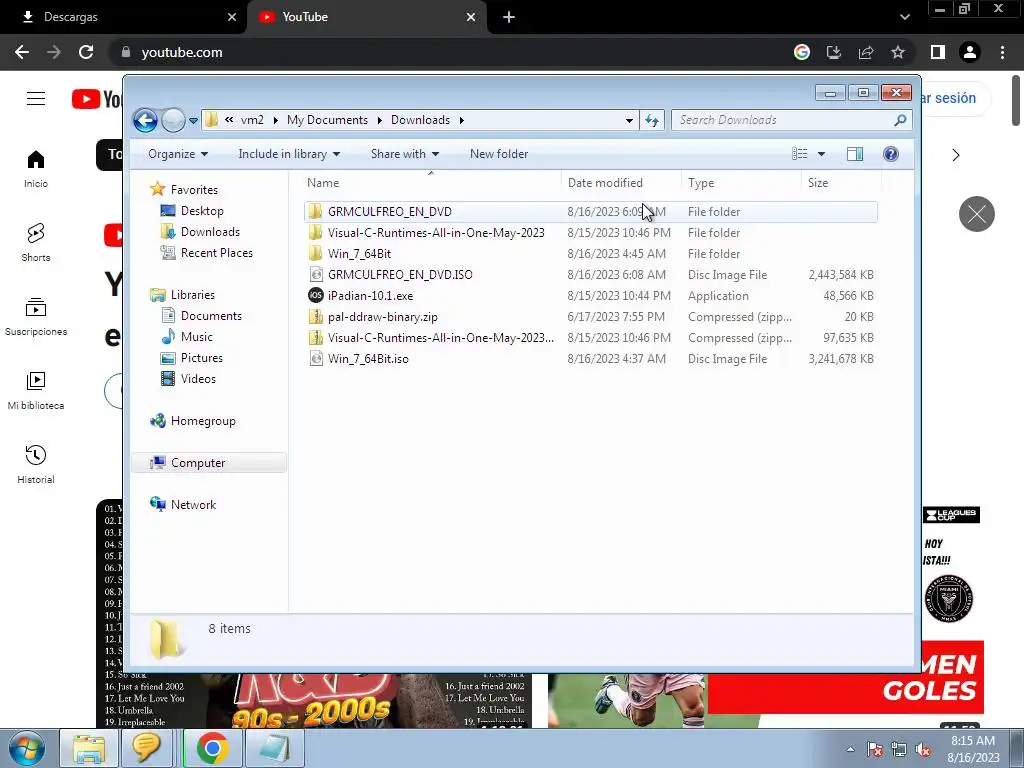Open Desktop under Favorites
This screenshot has height=768, width=1024.
[x=202, y=211]
